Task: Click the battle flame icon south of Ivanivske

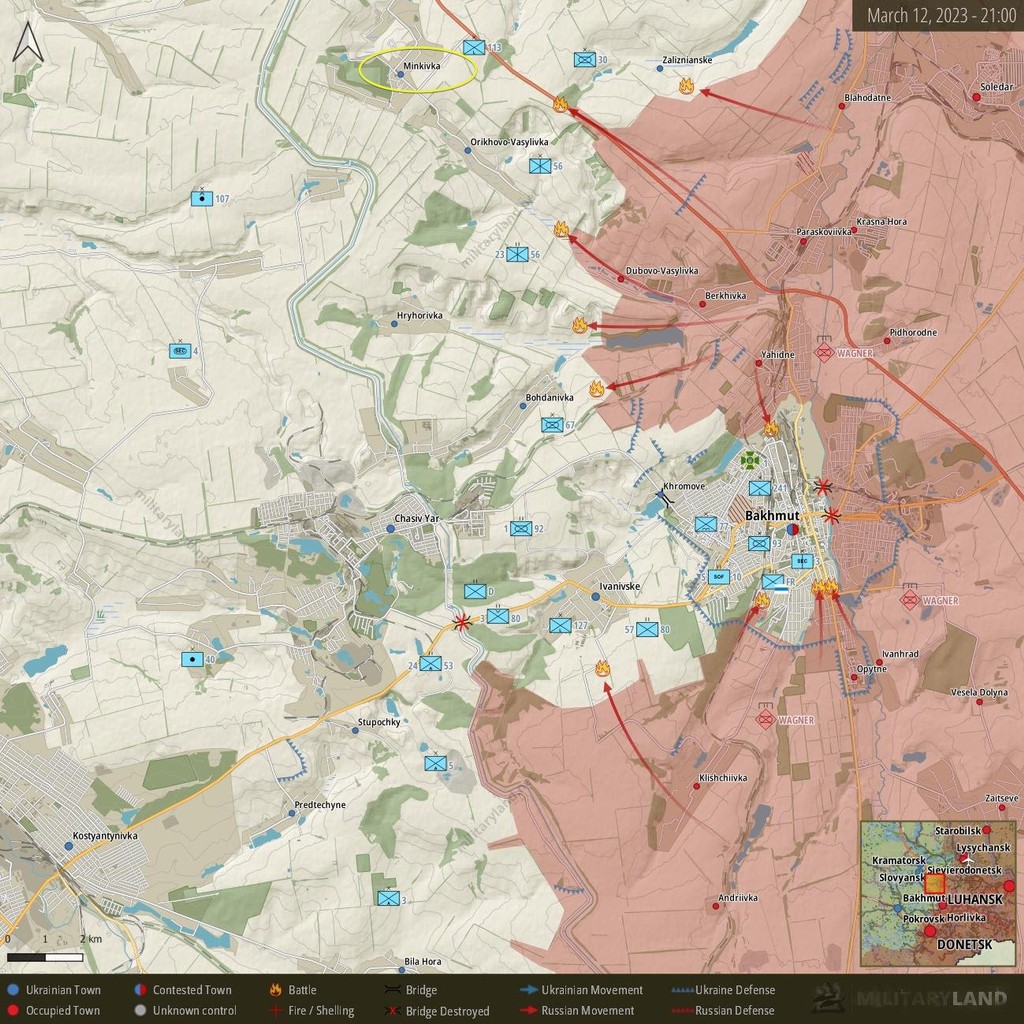Action: click(602, 668)
